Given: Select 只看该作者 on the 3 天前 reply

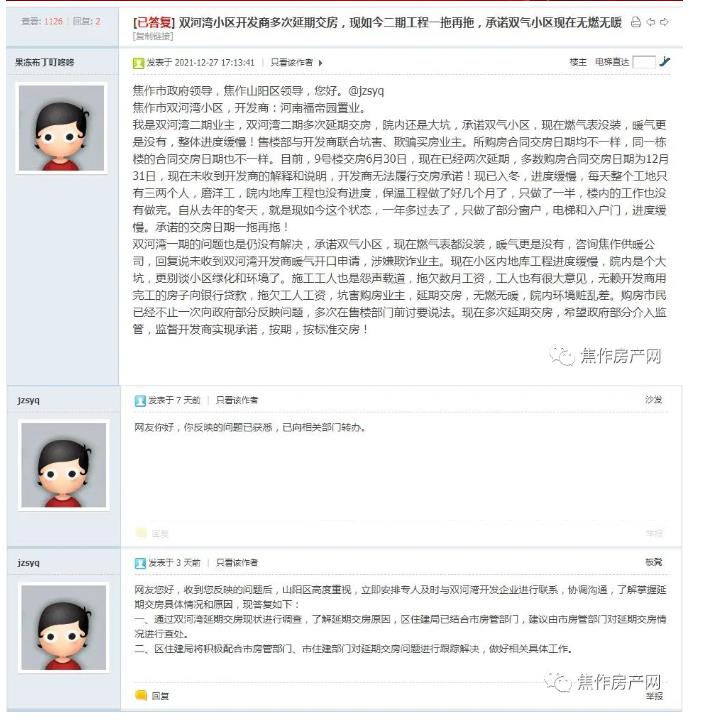Looking at the screenshot, I should pos(237,562).
